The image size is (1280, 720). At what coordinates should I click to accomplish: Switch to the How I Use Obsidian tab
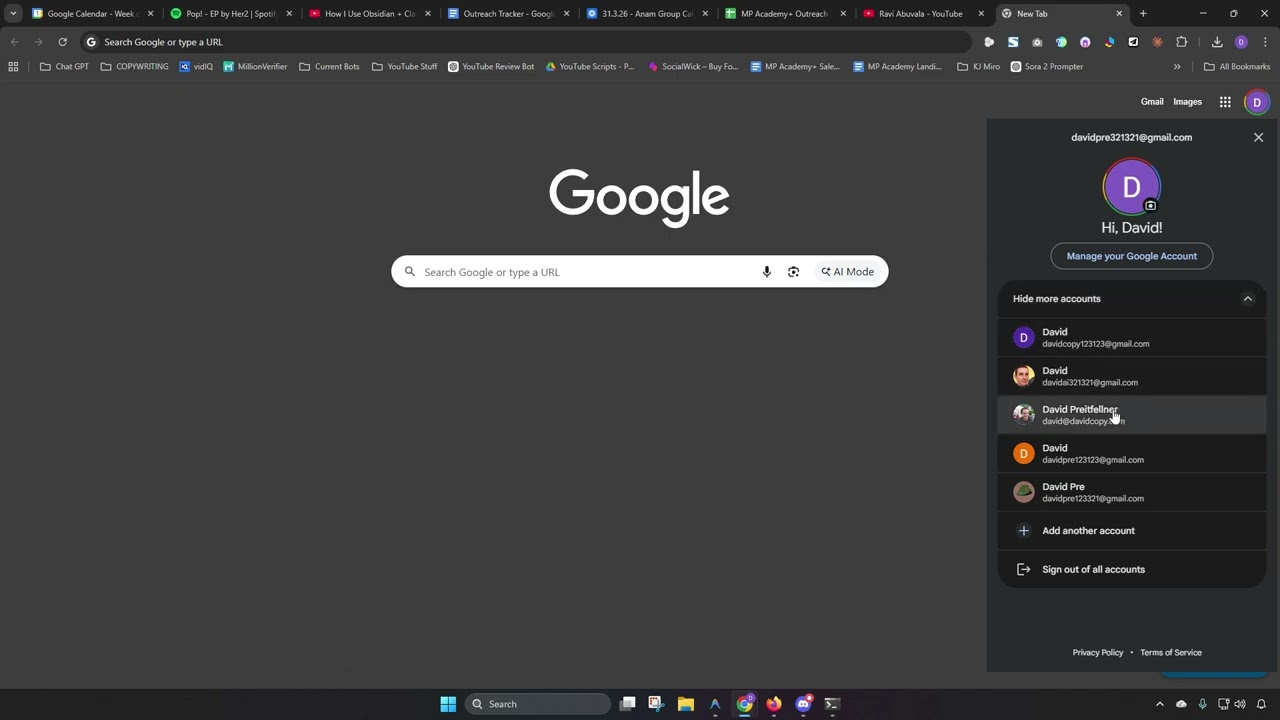(x=369, y=14)
